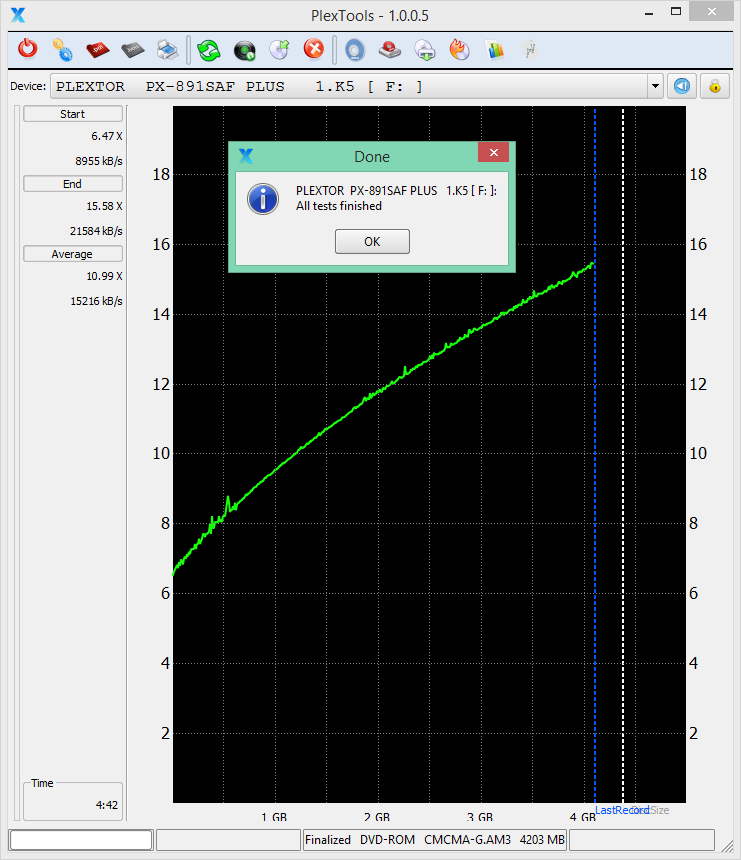Click OK in the Done dialog
Viewport: 741px width, 860px height.
pyautogui.click(x=372, y=241)
